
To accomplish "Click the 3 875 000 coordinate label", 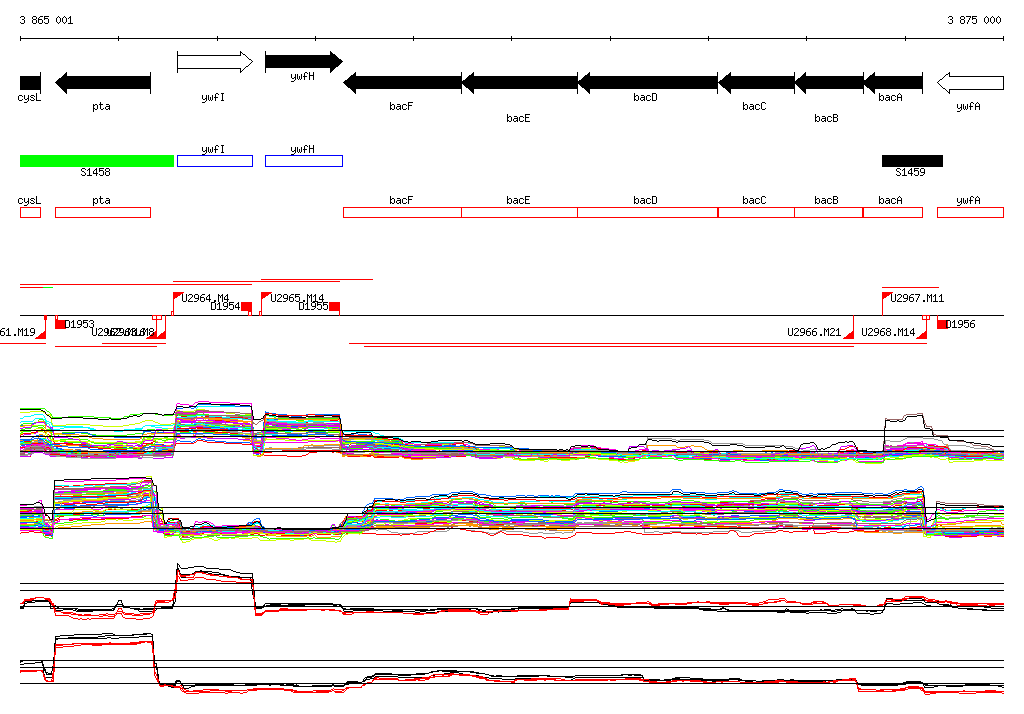I will [x=973, y=20].
